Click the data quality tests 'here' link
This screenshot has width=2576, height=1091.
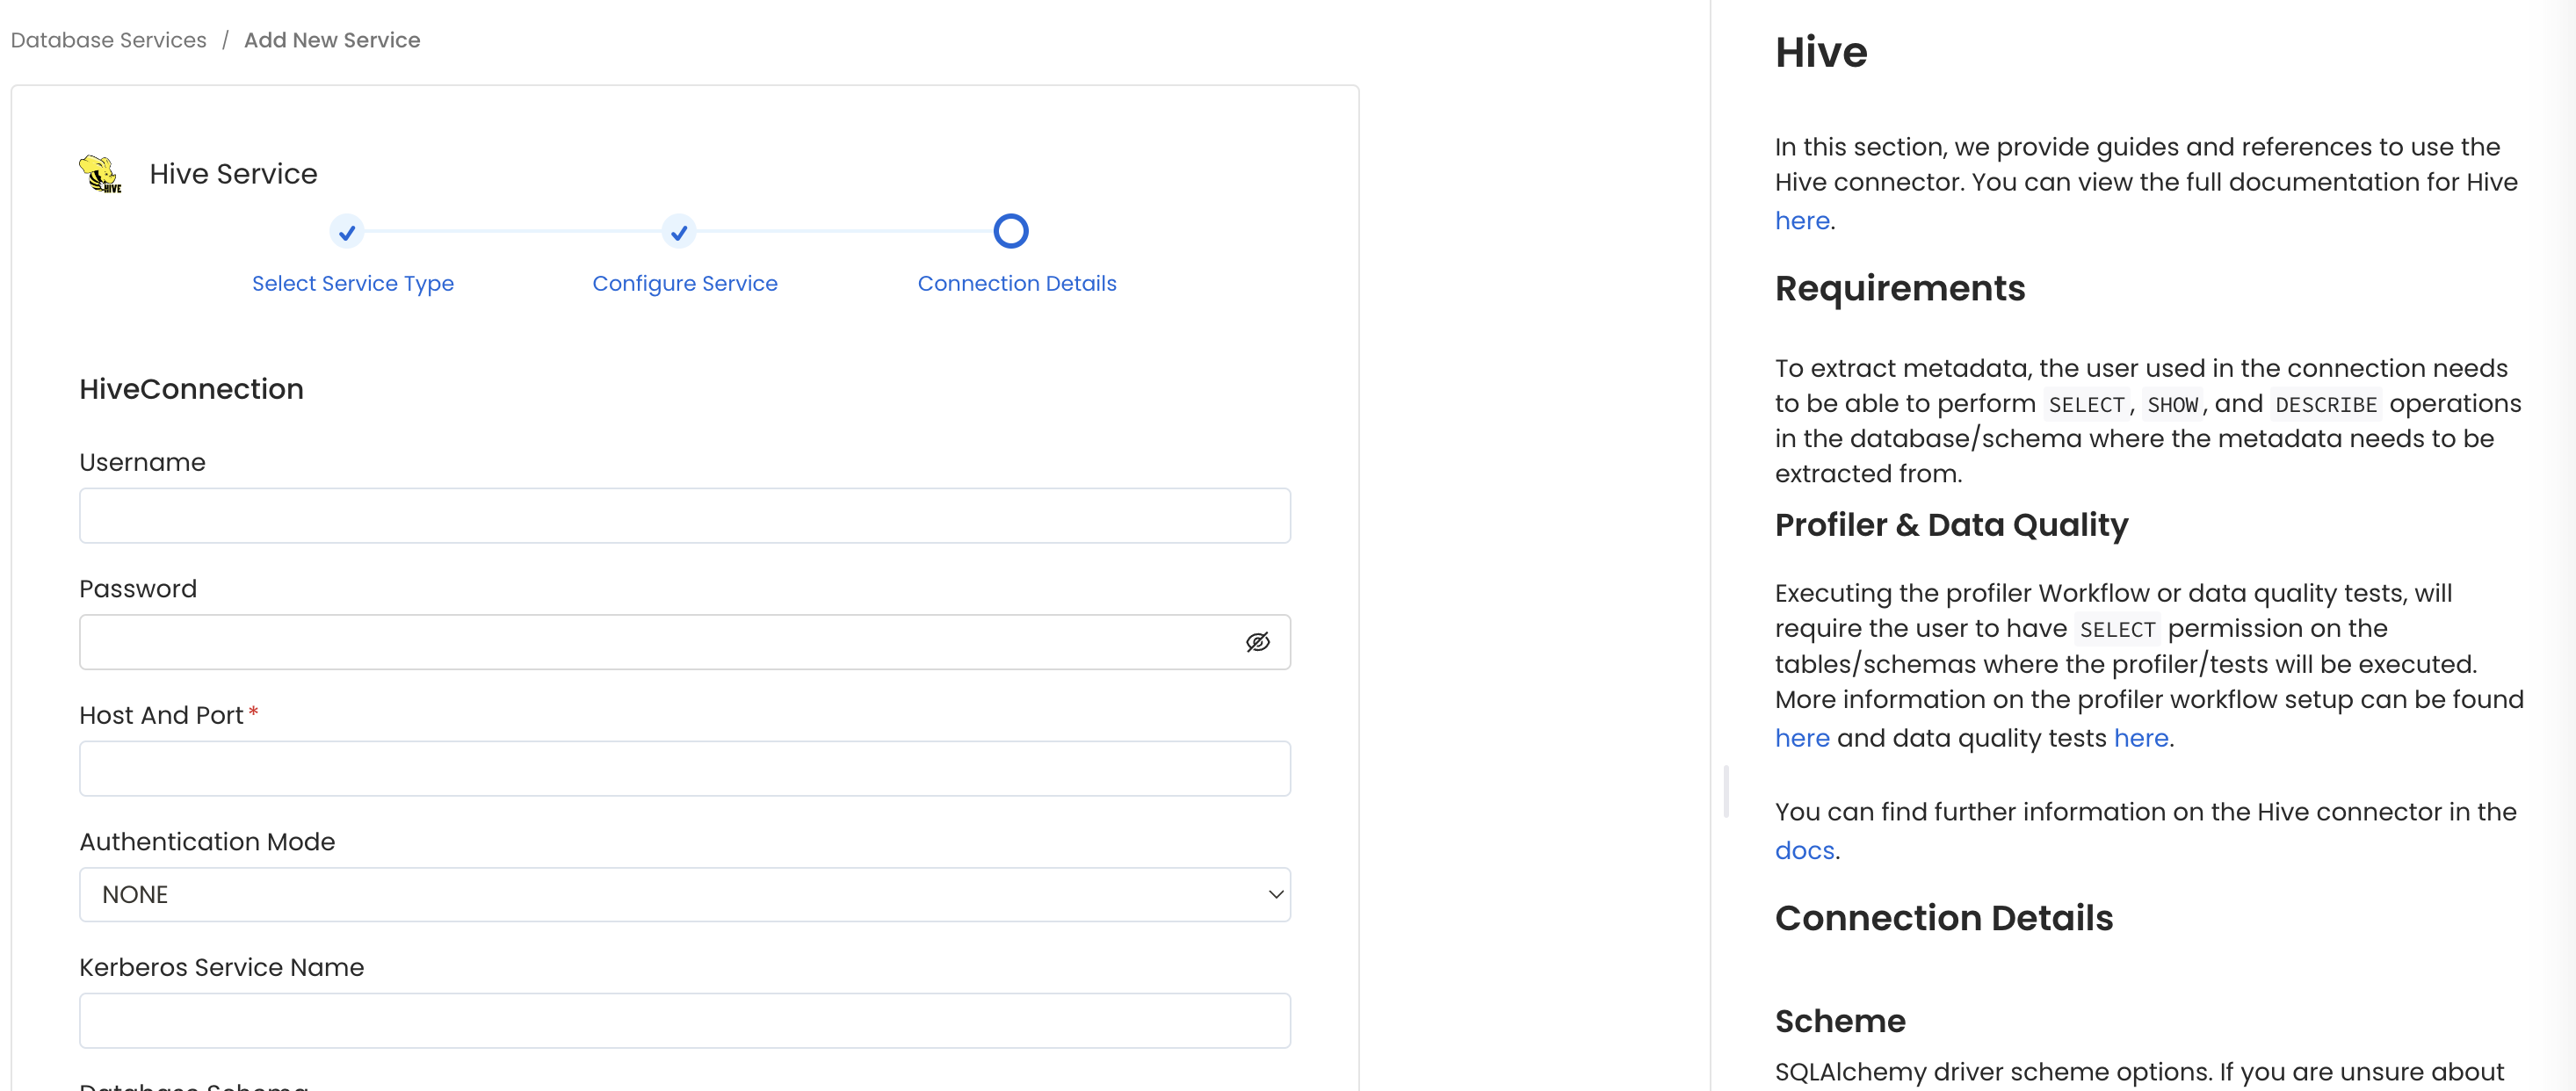[2140, 738]
